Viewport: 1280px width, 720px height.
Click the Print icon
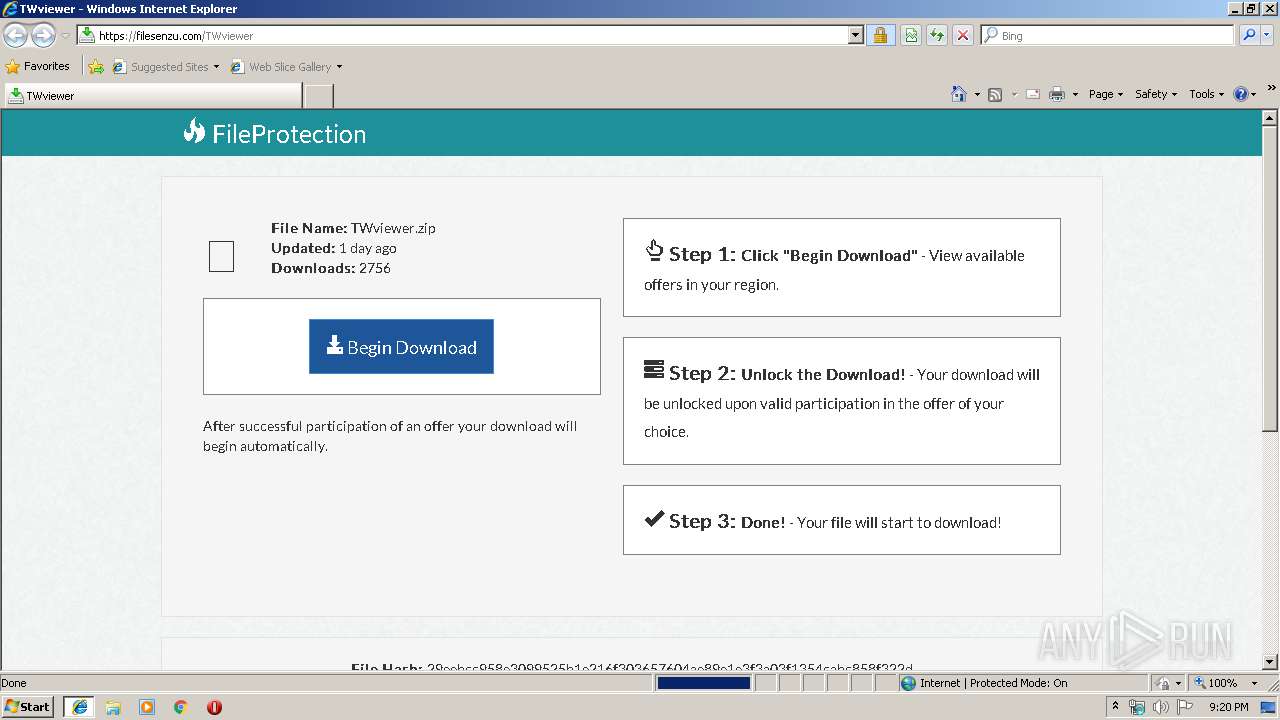click(1057, 94)
